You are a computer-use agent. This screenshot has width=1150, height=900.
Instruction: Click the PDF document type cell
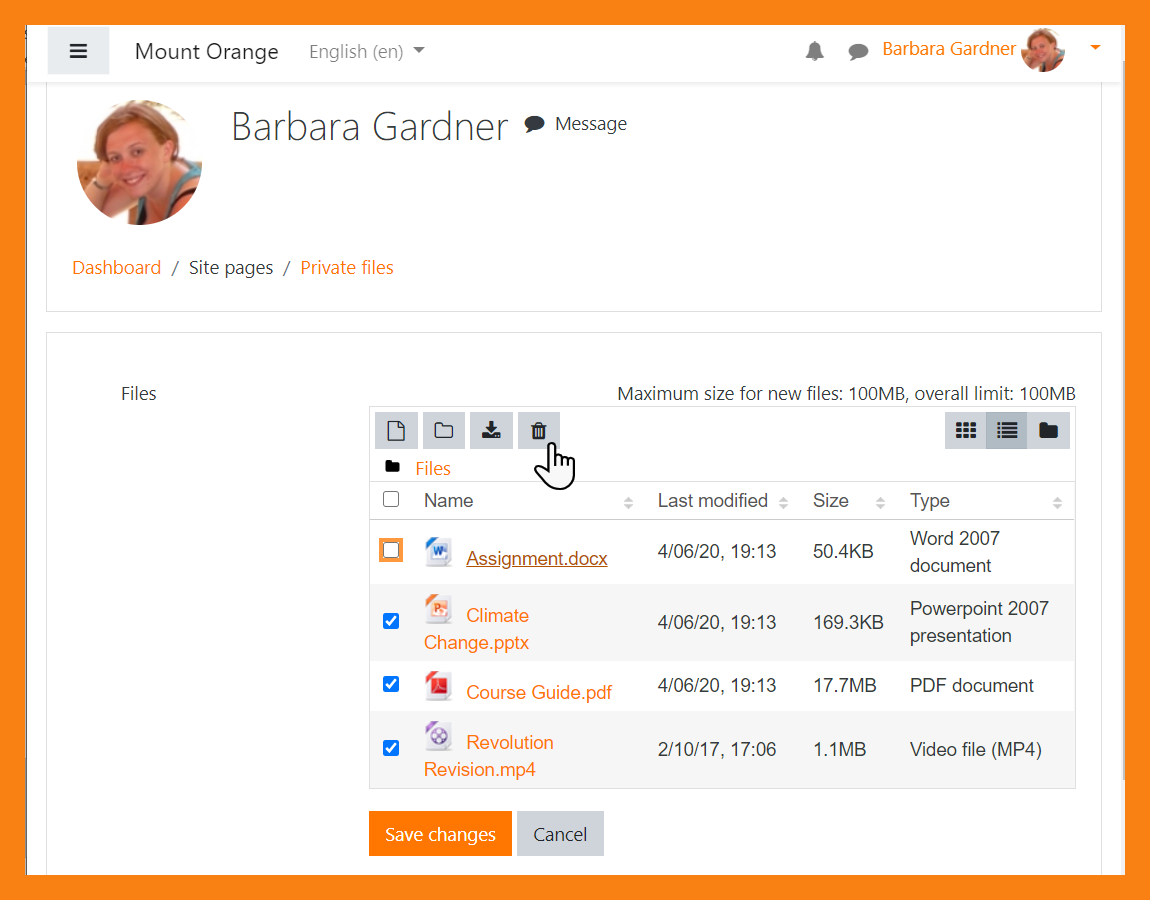(x=972, y=686)
